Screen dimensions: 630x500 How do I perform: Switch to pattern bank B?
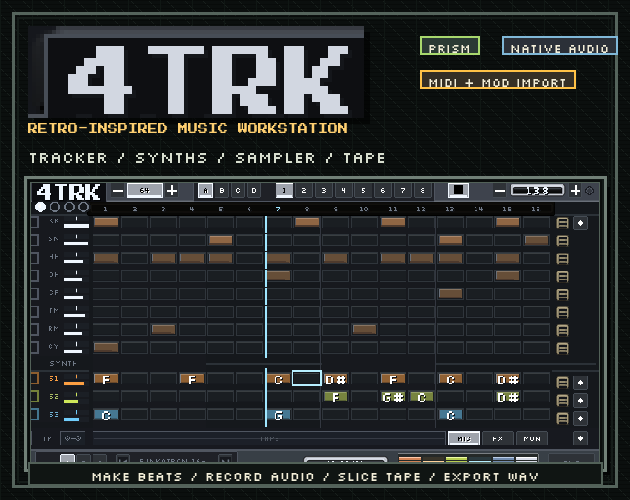(222, 191)
